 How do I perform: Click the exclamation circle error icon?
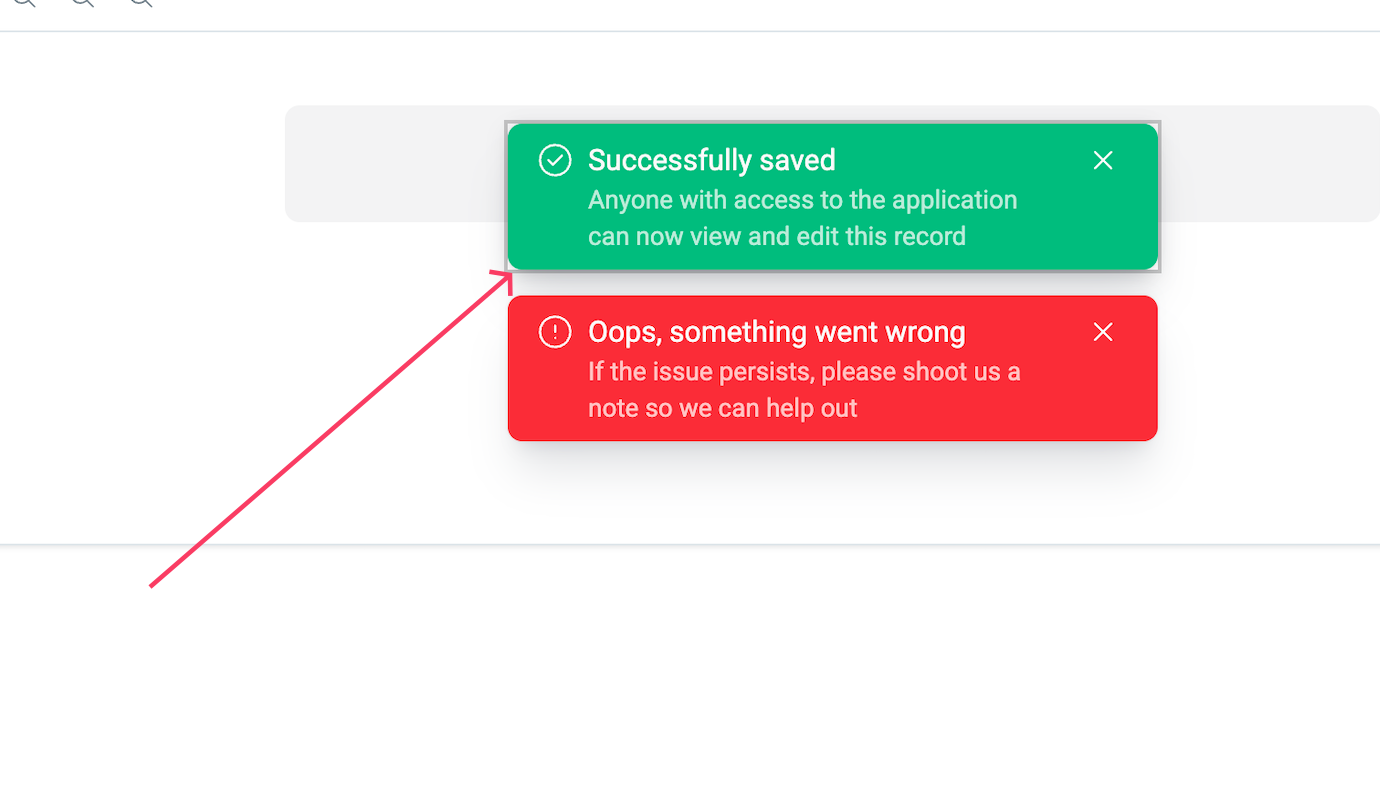[x=555, y=332]
